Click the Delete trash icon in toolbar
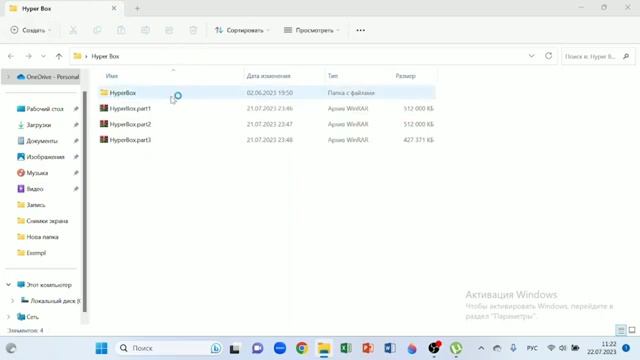The height and width of the screenshot is (360, 640). pos(193,30)
